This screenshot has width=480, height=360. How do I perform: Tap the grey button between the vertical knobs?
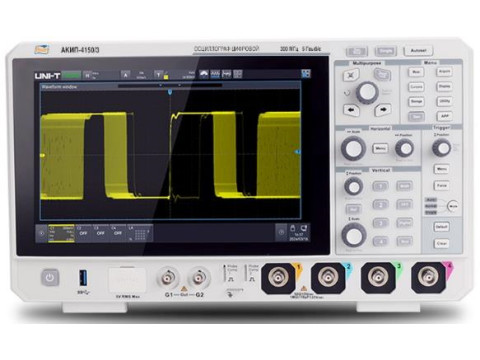tap(354, 209)
